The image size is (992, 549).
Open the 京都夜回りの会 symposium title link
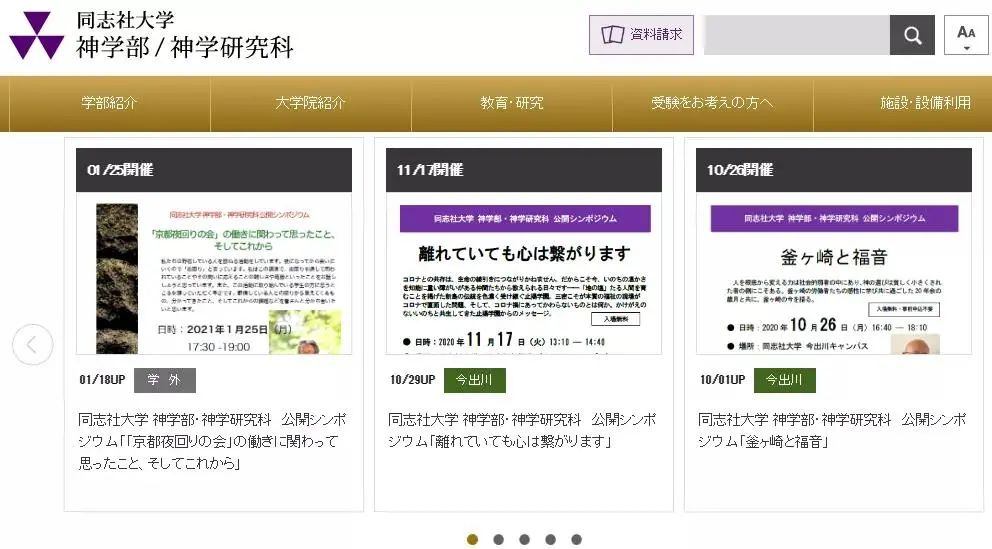click(x=213, y=441)
